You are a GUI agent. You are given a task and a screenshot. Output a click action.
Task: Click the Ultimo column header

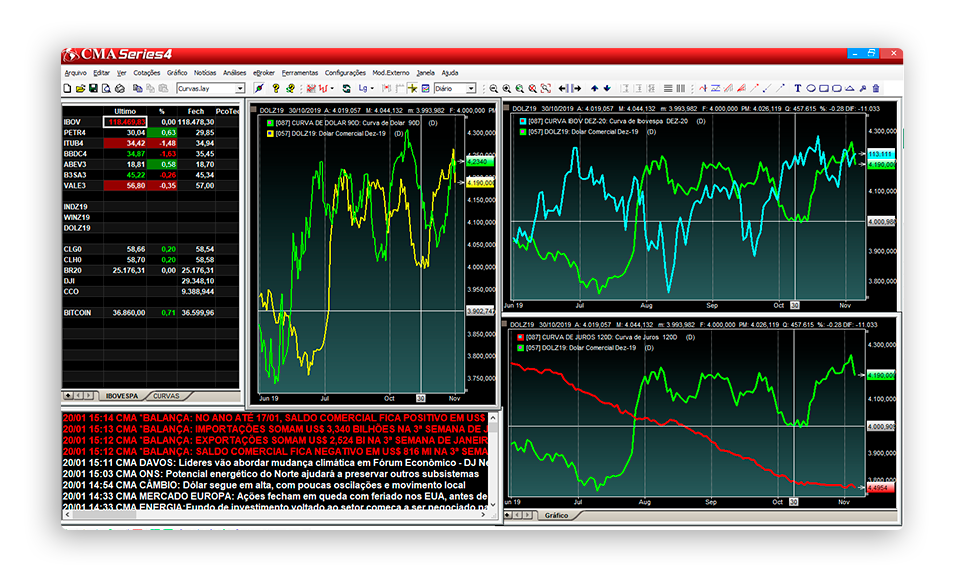pos(125,111)
